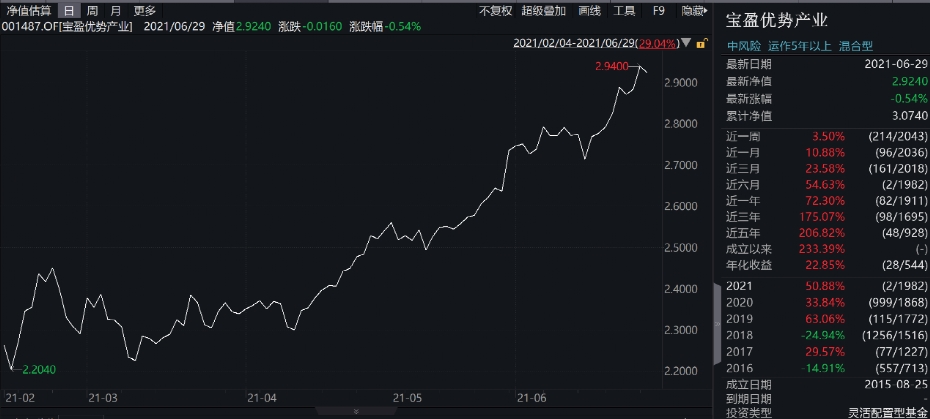Click the 近五年 return 206.82%
Screen dimensions: 930x419
pos(823,233)
